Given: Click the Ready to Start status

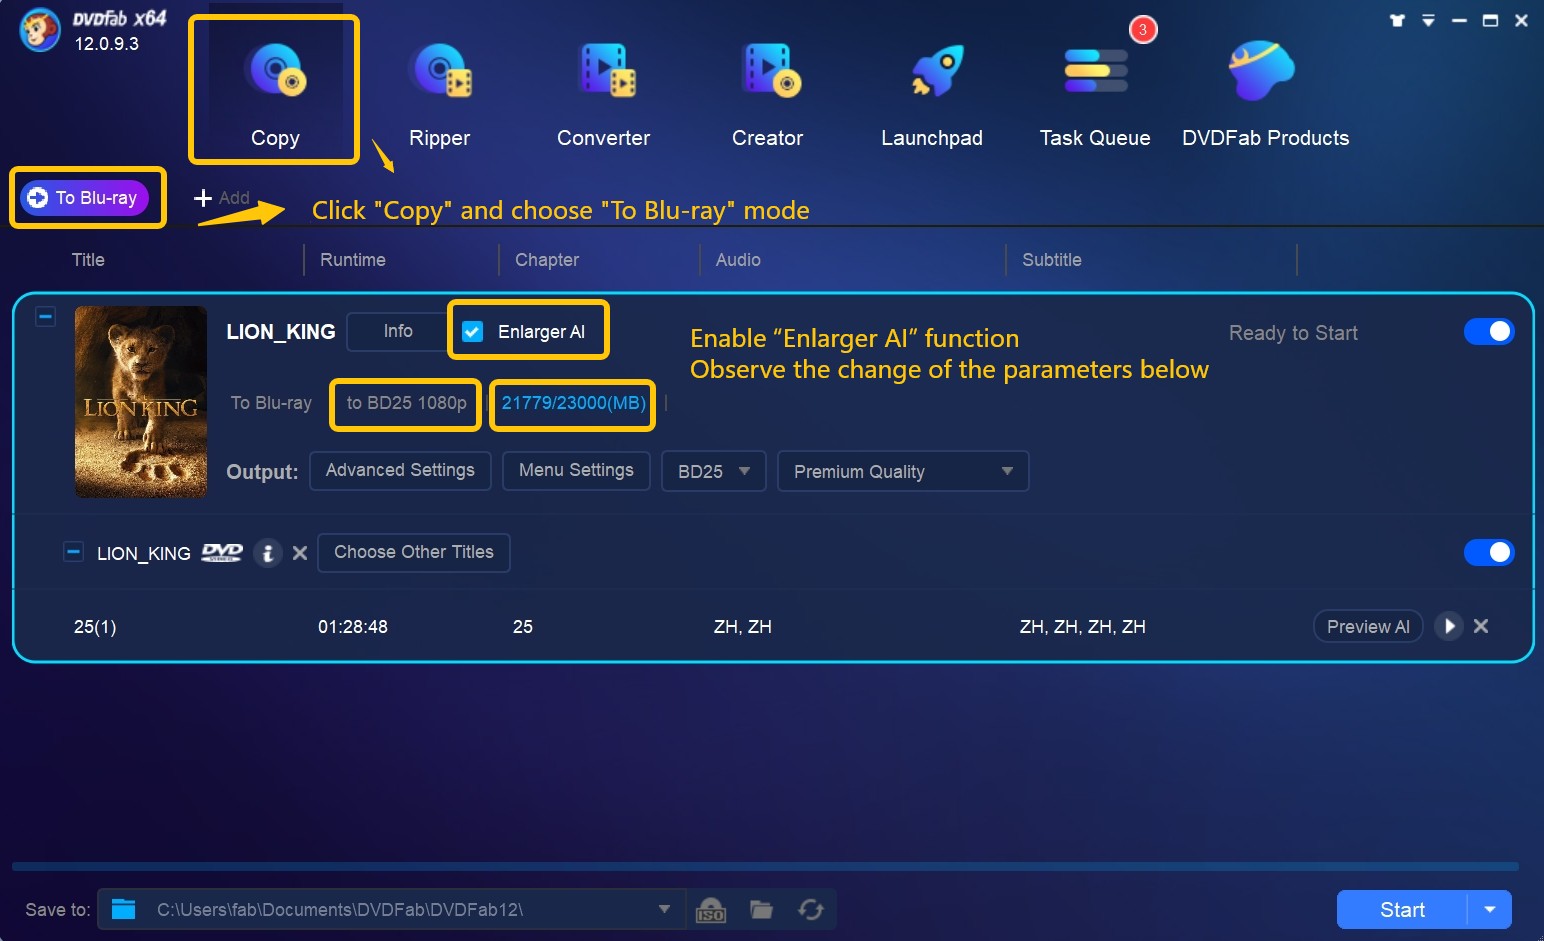Looking at the screenshot, I should click(x=1293, y=333).
